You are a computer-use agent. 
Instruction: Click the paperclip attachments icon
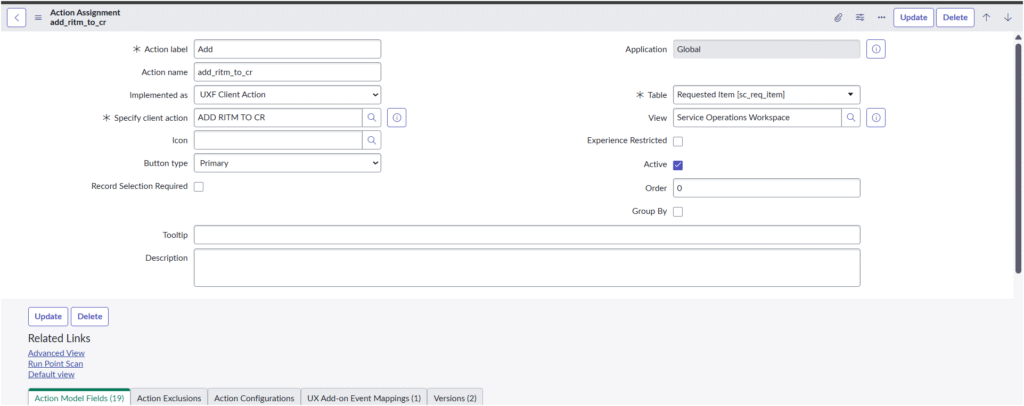838,17
